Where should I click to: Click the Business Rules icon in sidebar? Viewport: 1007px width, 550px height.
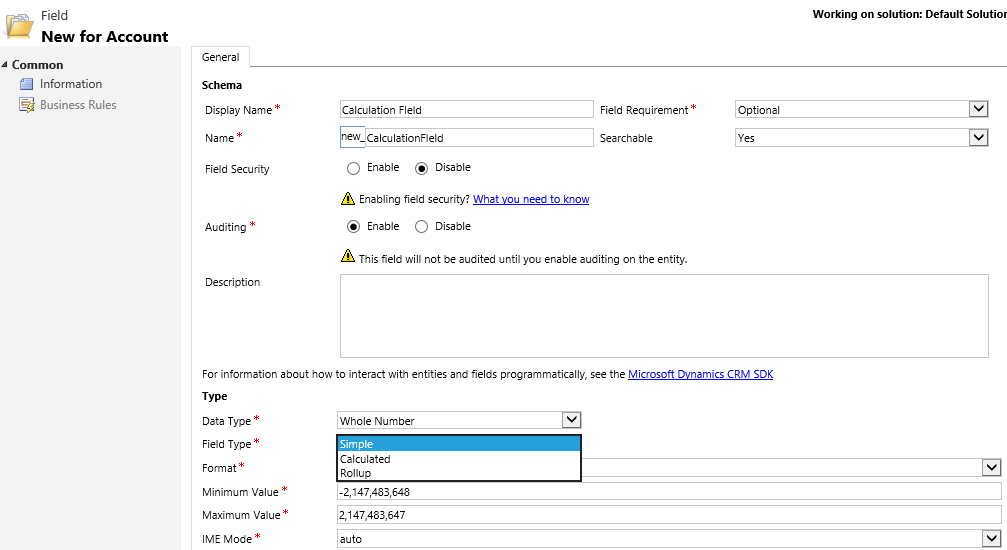(x=26, y=105)
